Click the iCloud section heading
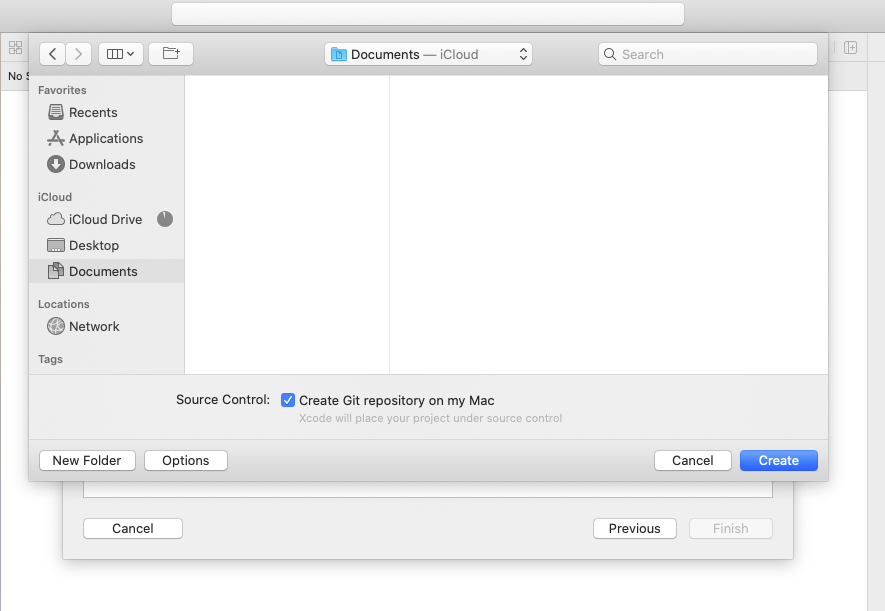The height and width of the screenshot is (611, 885). coord(55,197)
